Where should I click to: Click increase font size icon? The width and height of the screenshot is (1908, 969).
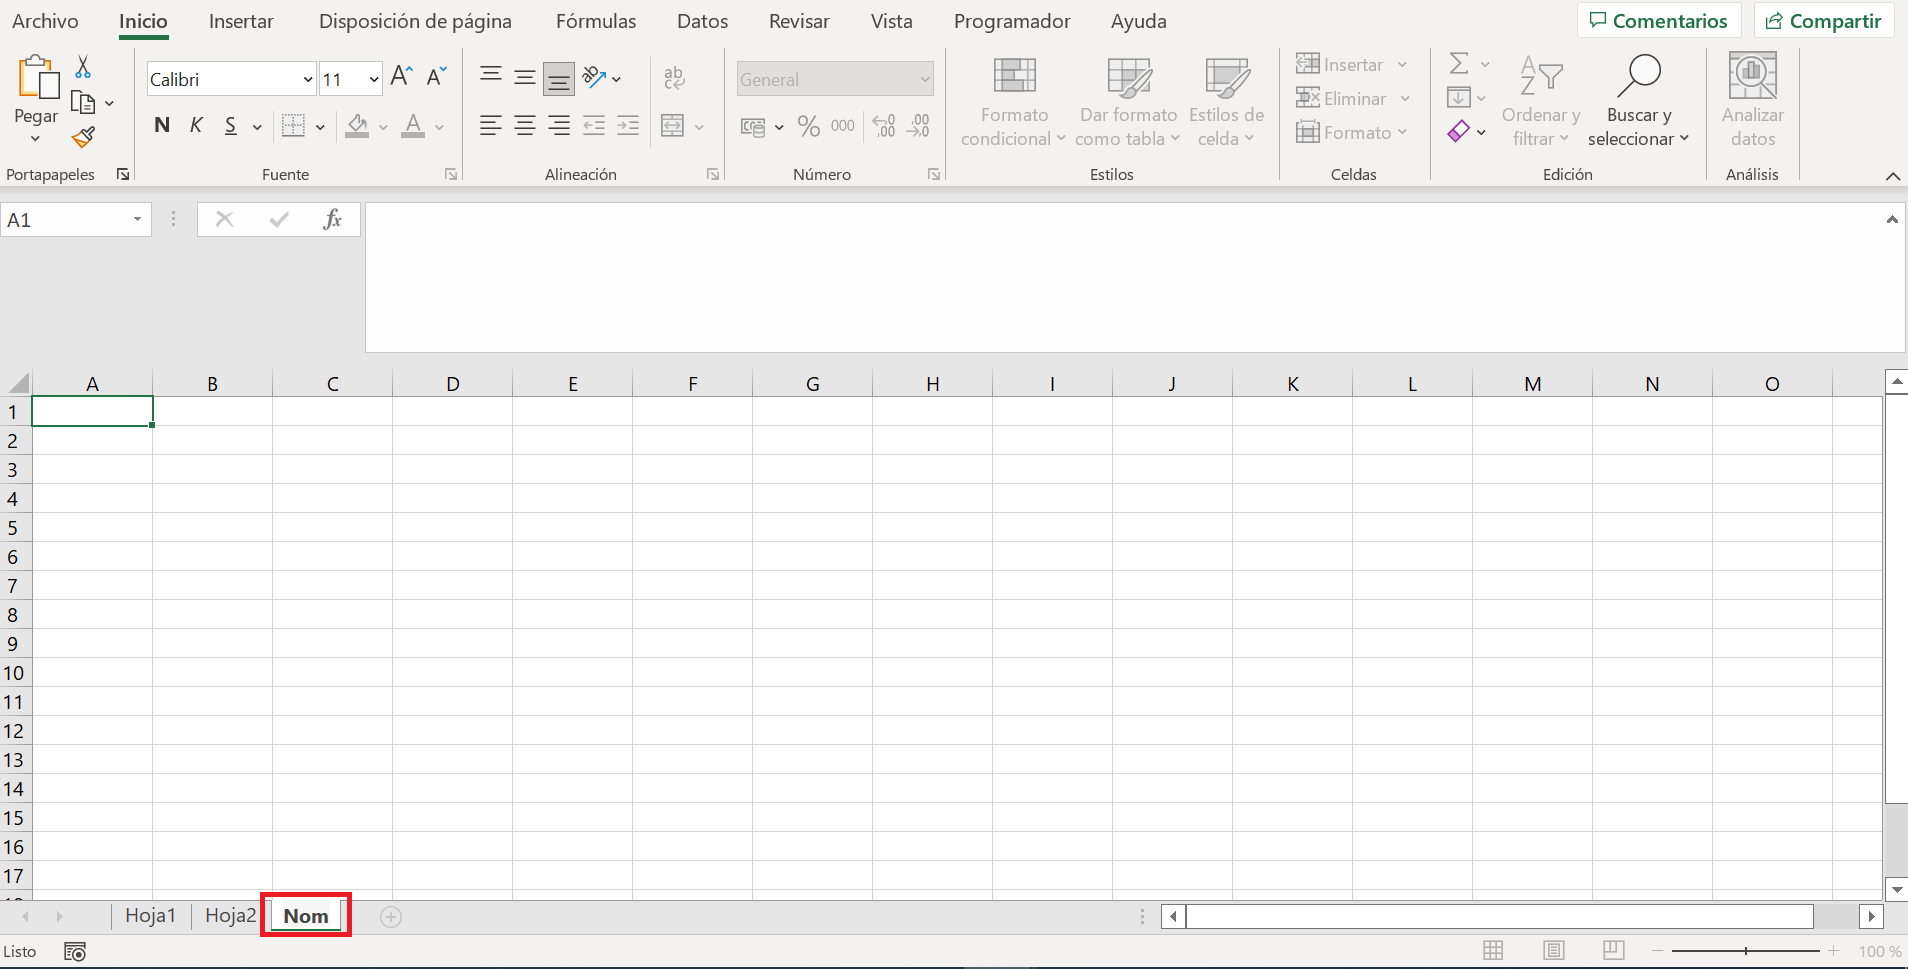(x=401, y=77)
